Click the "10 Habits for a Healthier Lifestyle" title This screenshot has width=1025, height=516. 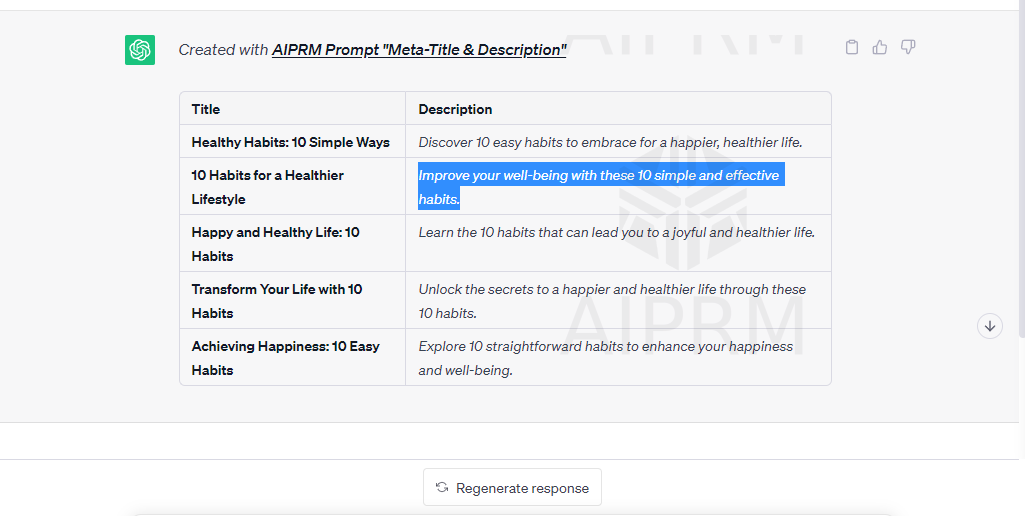point(267,186)
